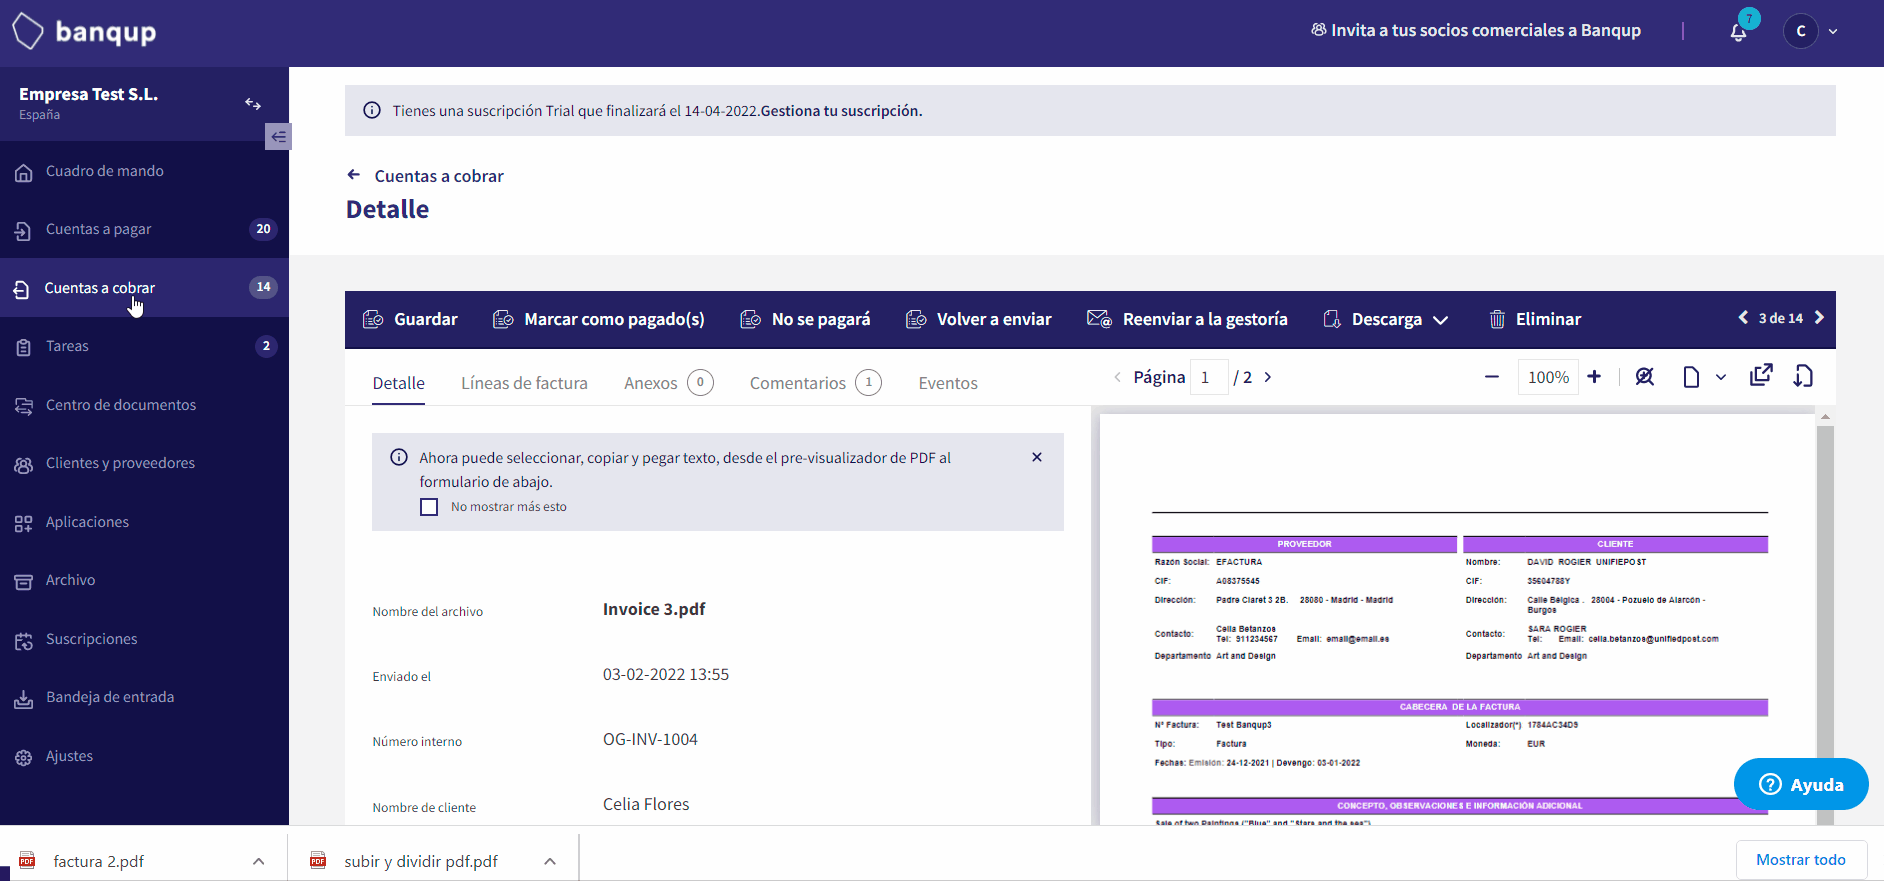1884x881 pixels.
Task: Switch to Líneas de factura tab
Action: (524, 383)
